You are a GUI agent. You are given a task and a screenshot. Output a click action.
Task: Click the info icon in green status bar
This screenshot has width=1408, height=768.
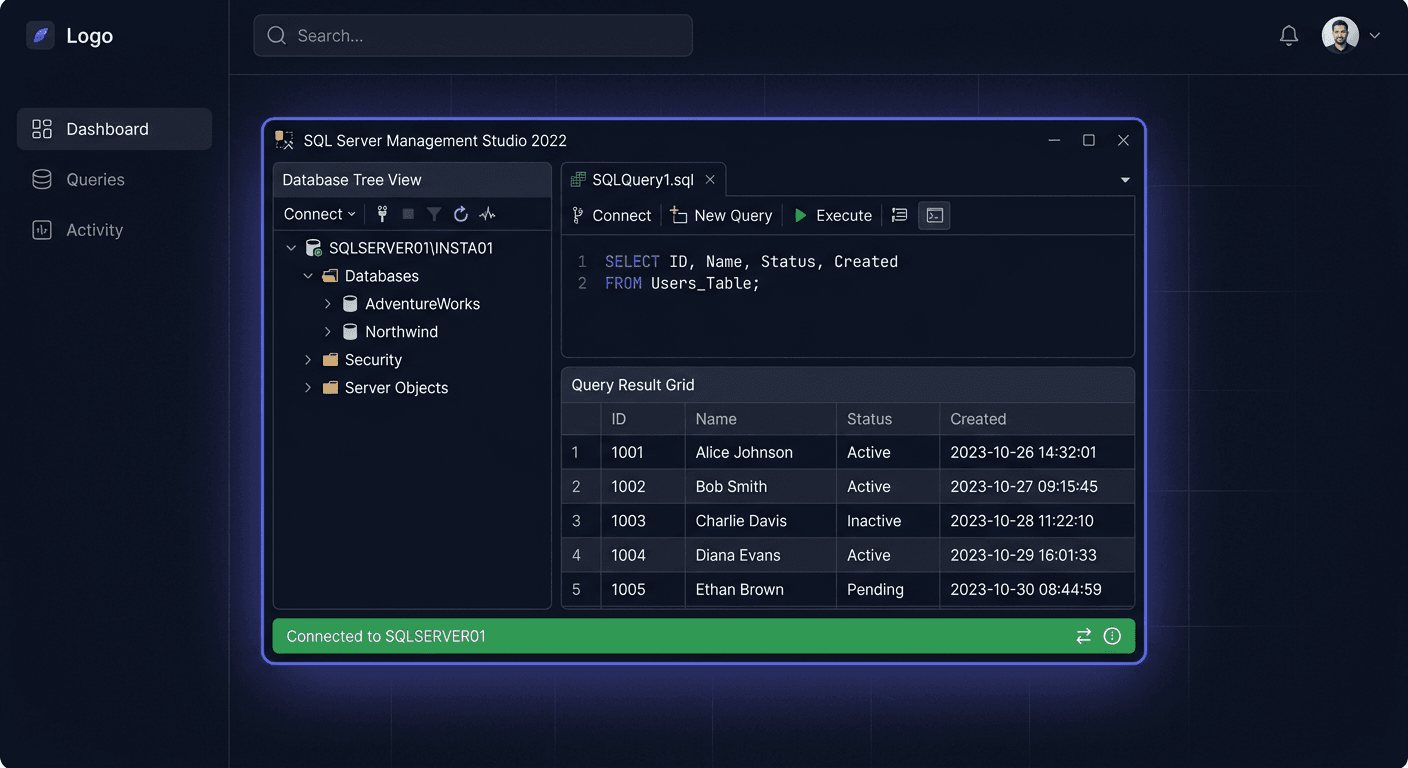pos(1112,636)
